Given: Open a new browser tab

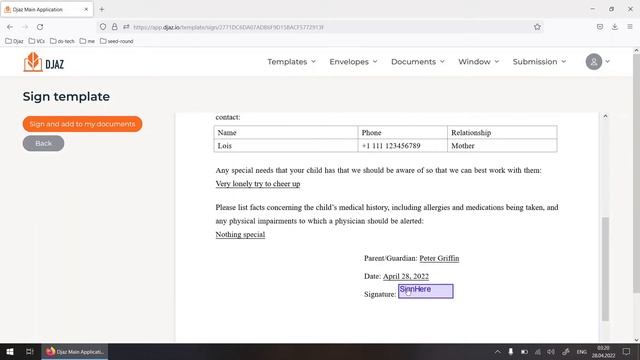Looking at the screenshot, I should 102,9.
